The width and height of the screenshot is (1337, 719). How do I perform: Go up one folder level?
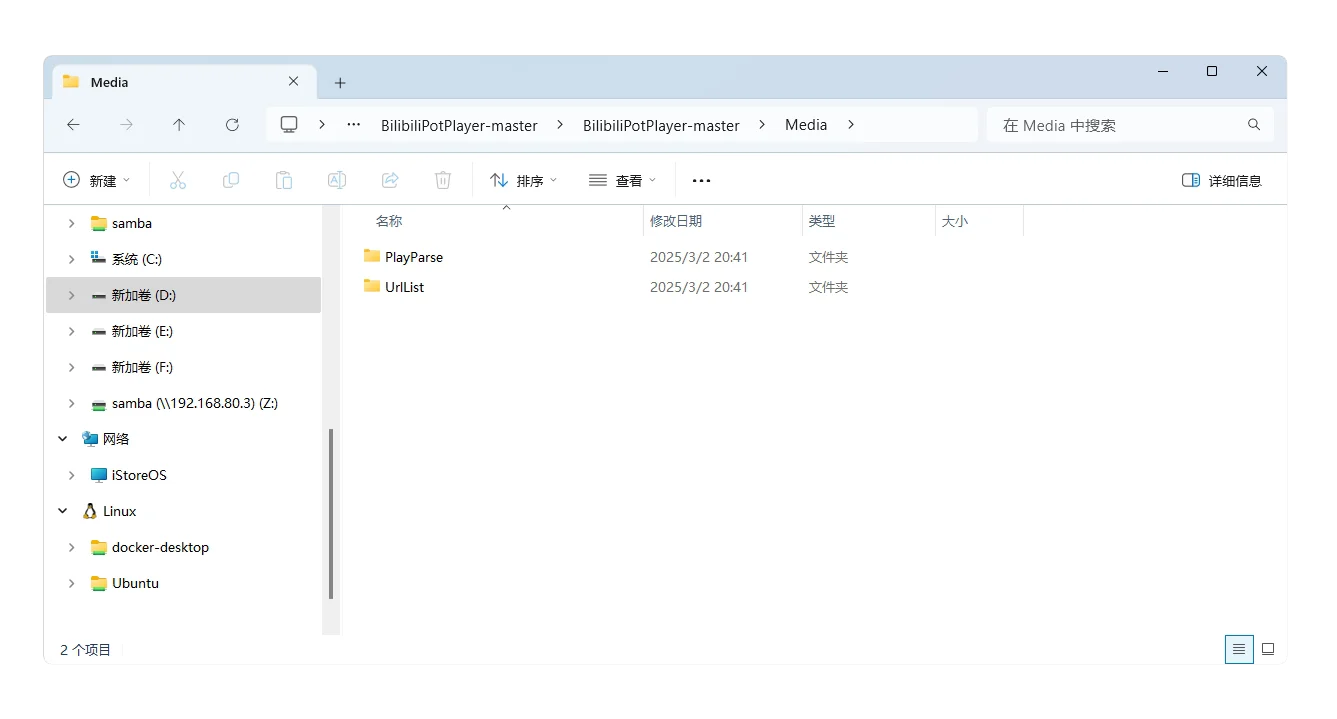[x=179, y=125]
